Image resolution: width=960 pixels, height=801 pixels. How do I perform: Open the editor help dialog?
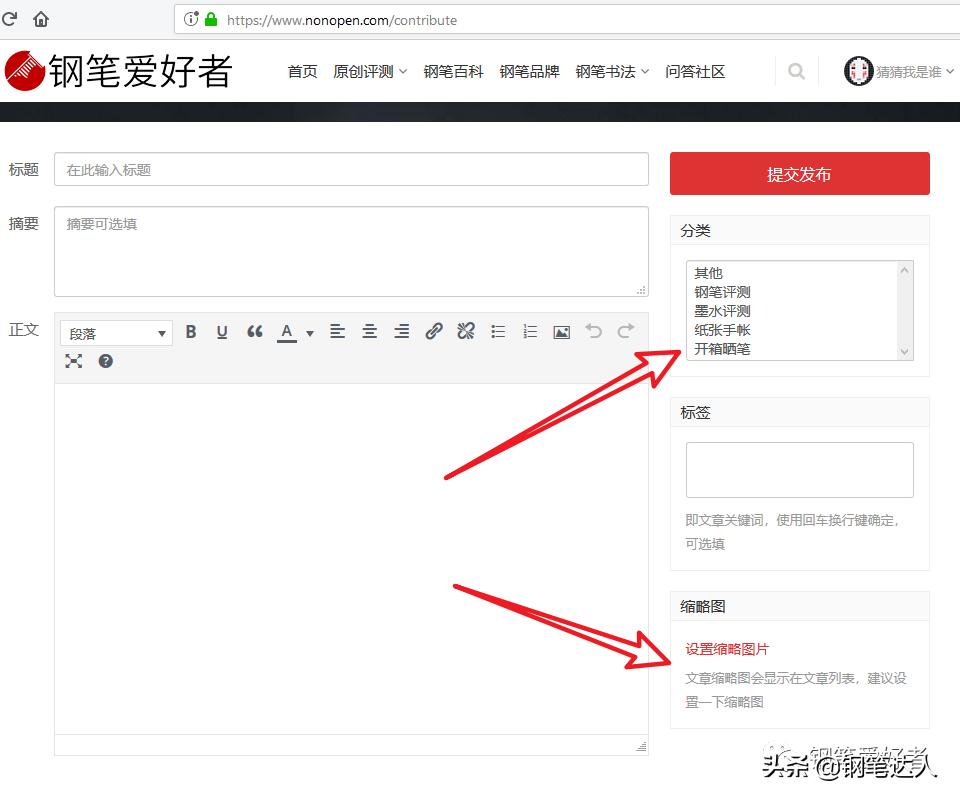pos(105,361)
